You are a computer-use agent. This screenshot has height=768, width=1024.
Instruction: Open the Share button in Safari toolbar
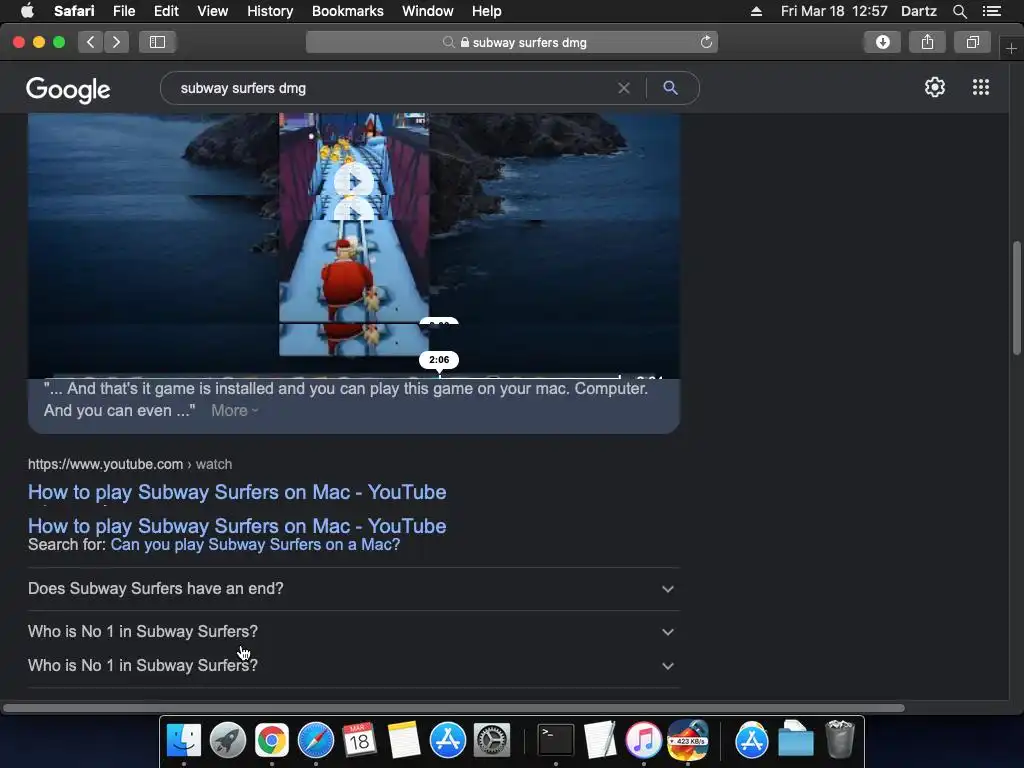coord(927,42)
